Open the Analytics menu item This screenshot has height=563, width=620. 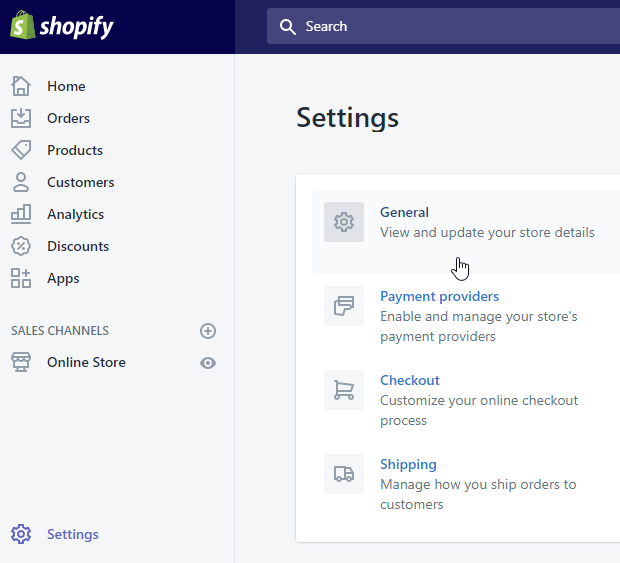coord(76,214)
